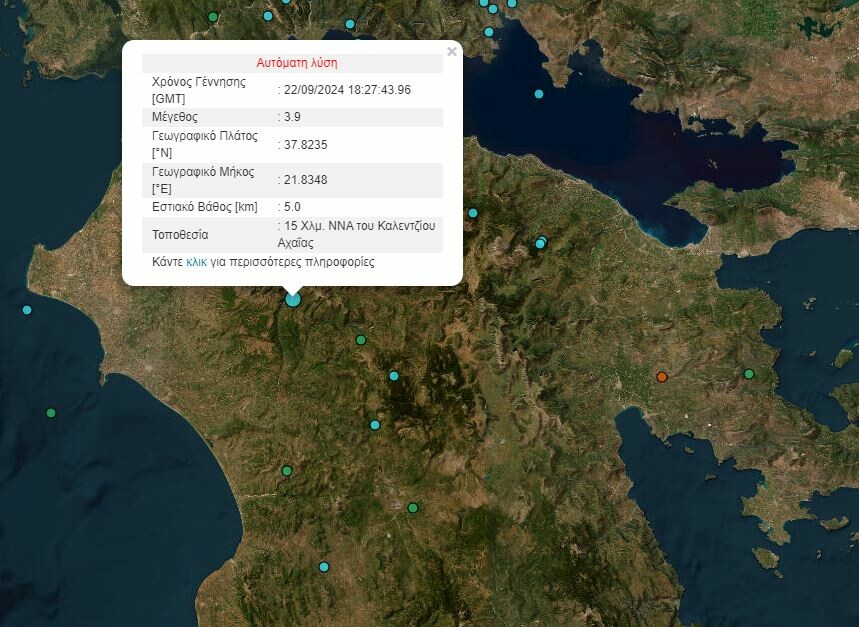
Task: Click the Εστιακό Βάθος [km] label
Action: 205,207
